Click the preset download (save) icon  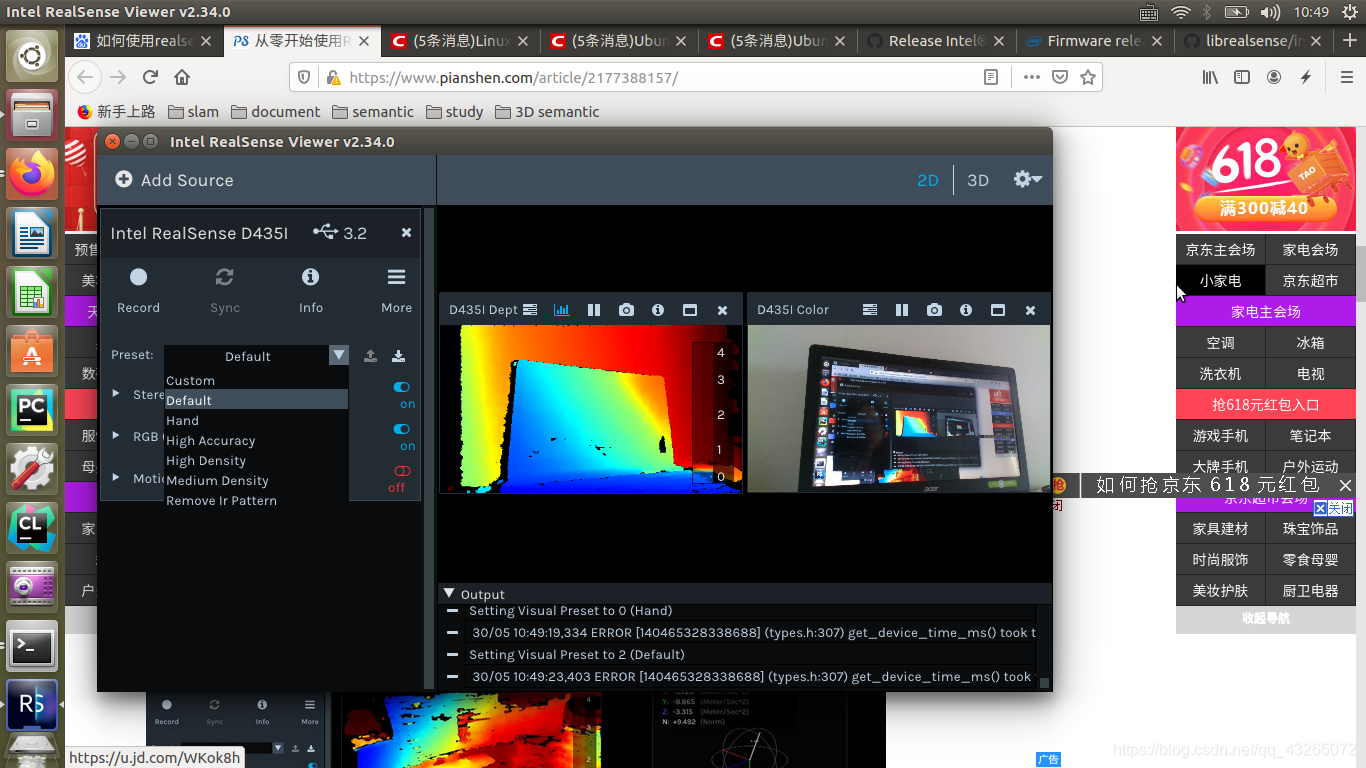click(x=398, y=356)
